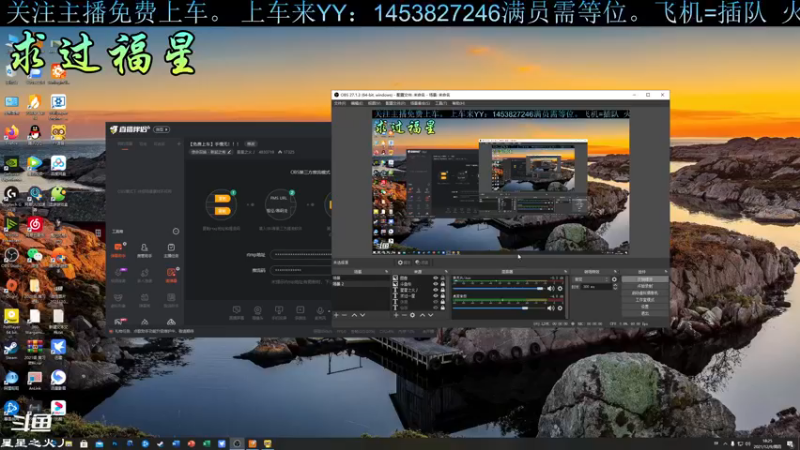
Task: Move source up using Sources dock arrow
Action: [422, 315]
